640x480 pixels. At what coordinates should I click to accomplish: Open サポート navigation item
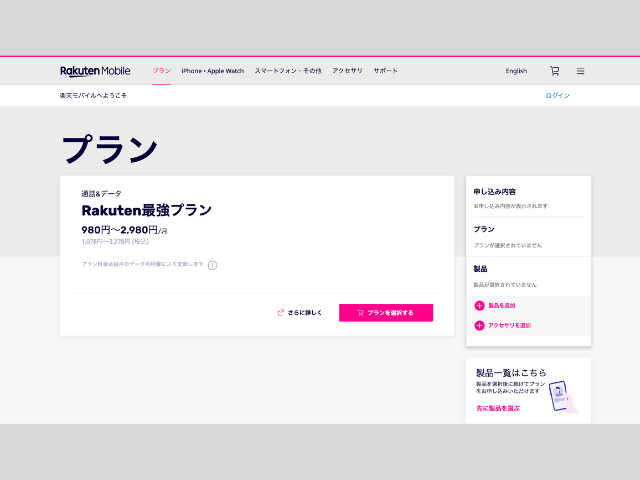coord(386,71)
